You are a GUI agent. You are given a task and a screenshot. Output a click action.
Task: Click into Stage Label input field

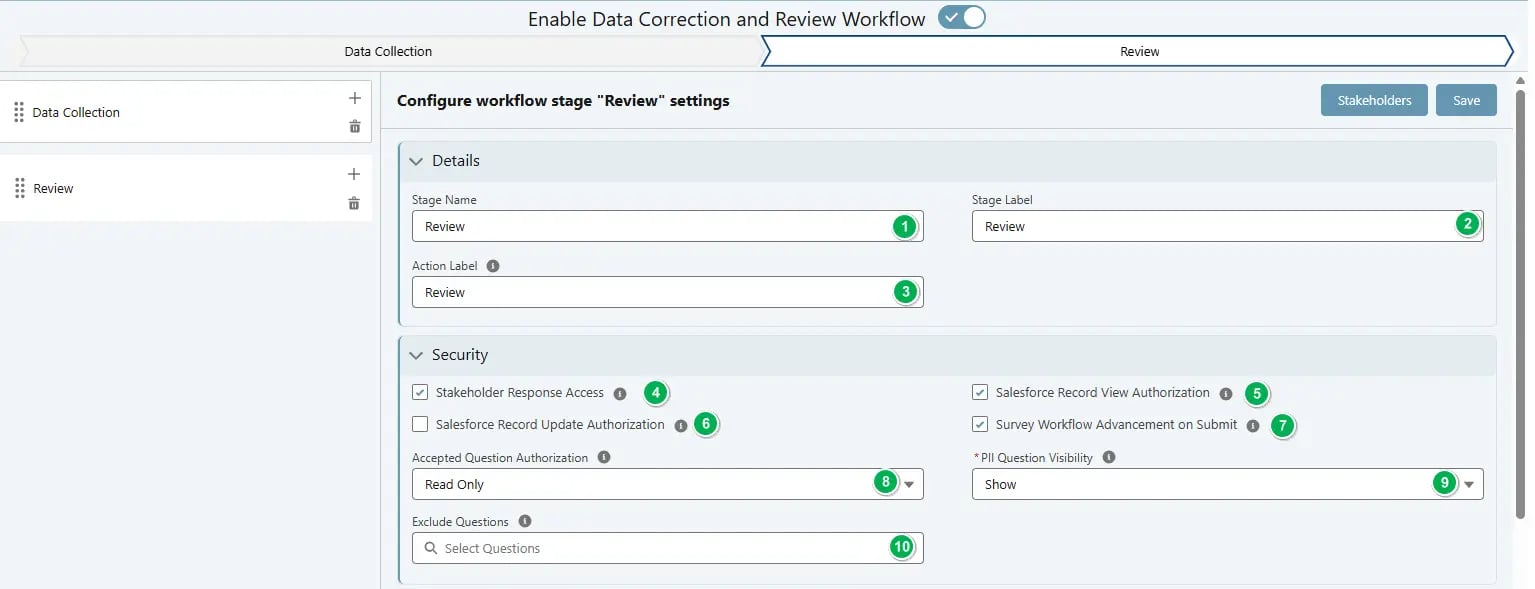point(1227,226)
